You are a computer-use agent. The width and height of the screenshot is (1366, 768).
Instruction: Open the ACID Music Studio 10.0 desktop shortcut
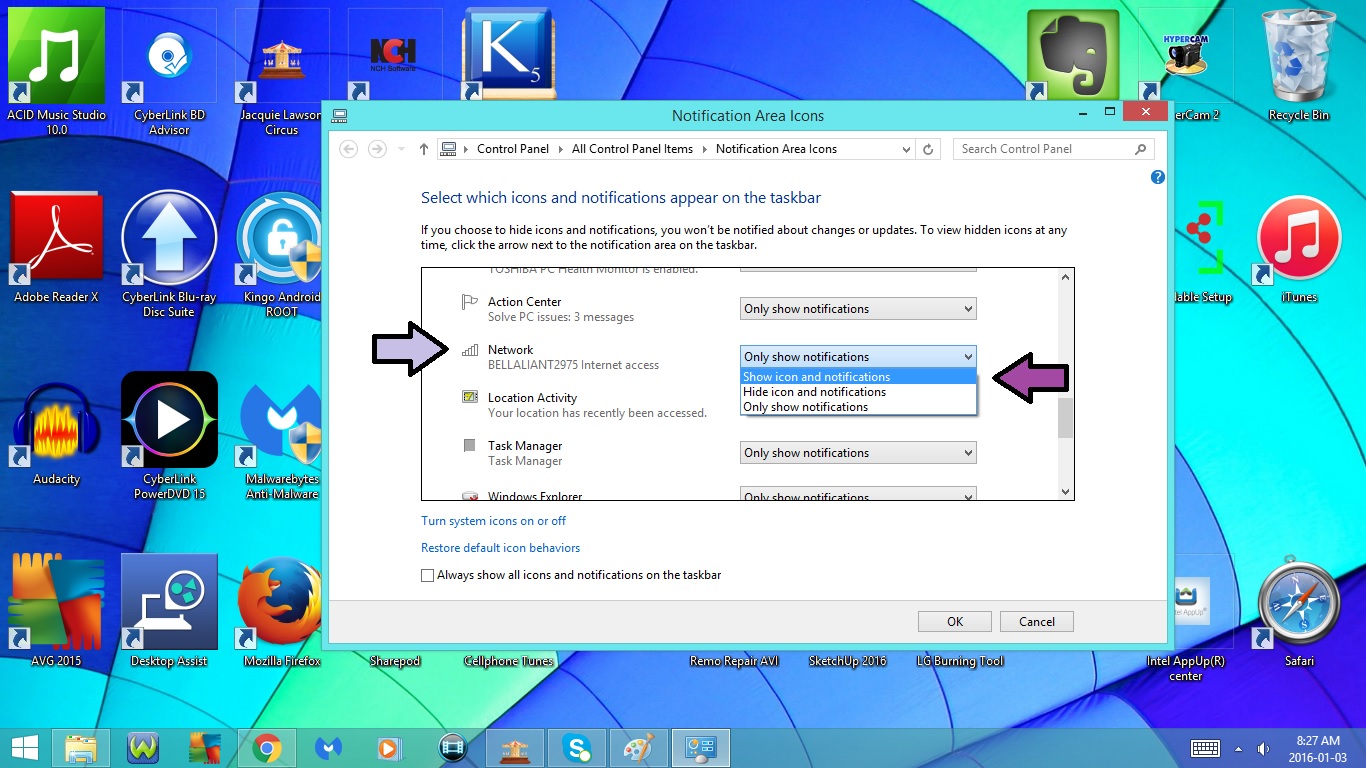click(x=56, y=70)
